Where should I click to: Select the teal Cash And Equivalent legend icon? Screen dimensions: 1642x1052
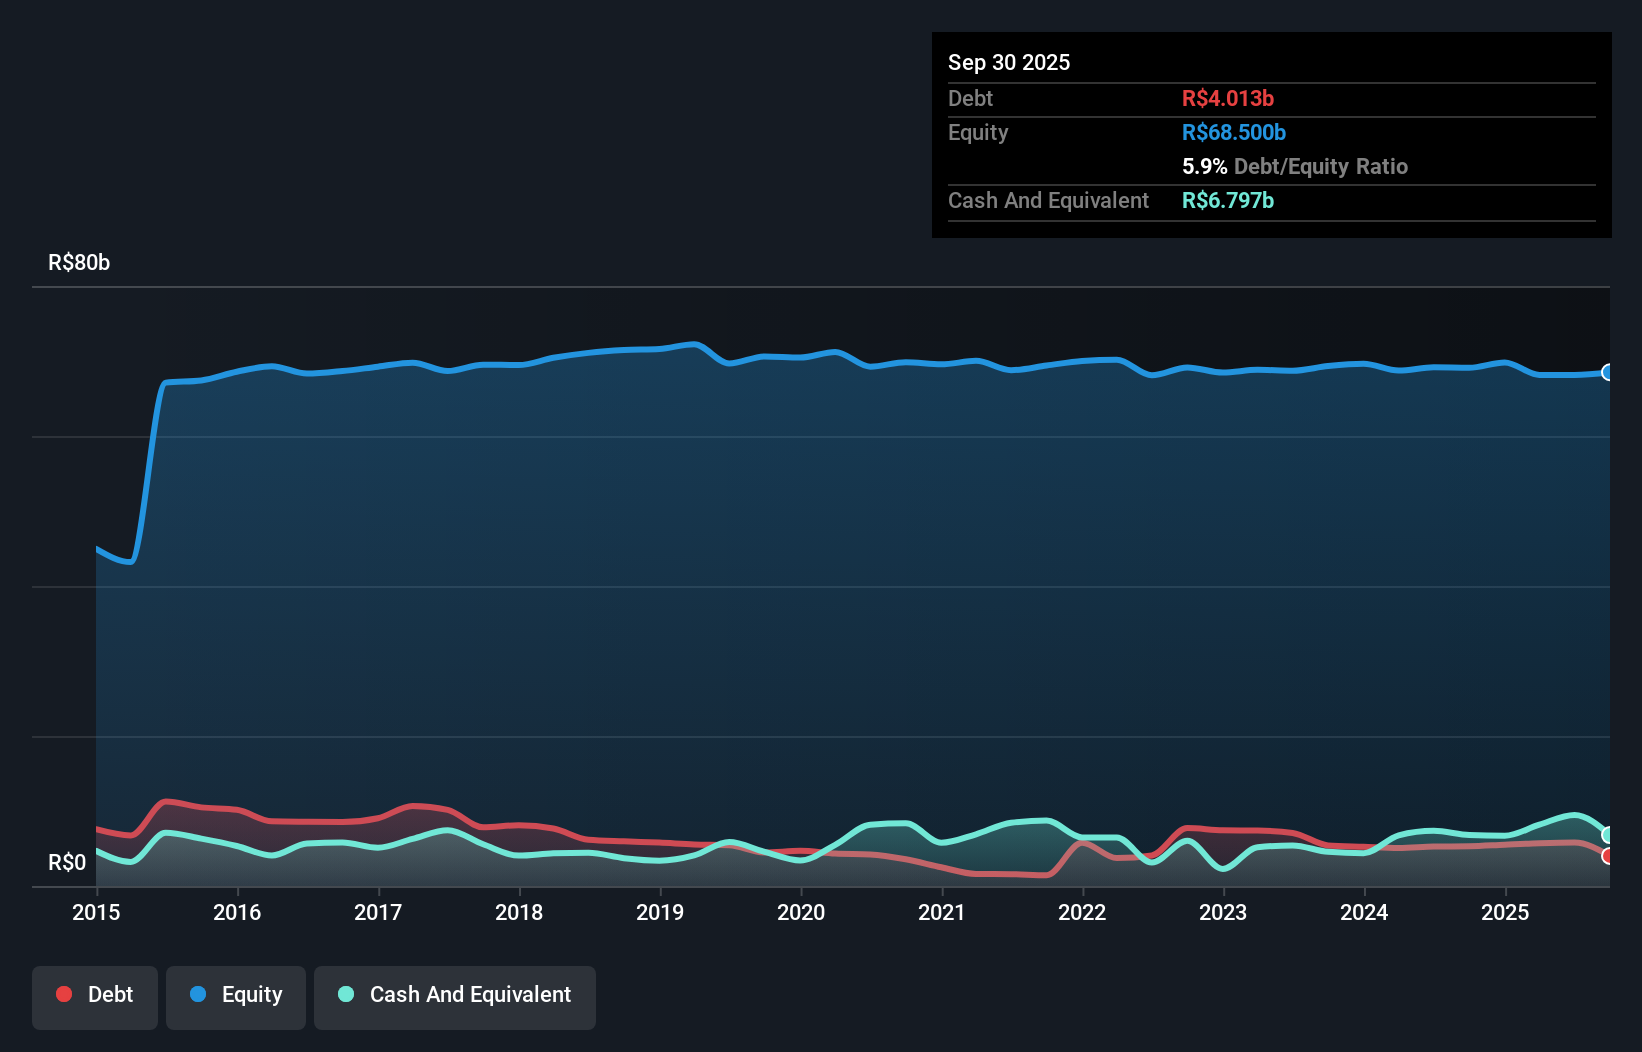(x=345, y=994)
